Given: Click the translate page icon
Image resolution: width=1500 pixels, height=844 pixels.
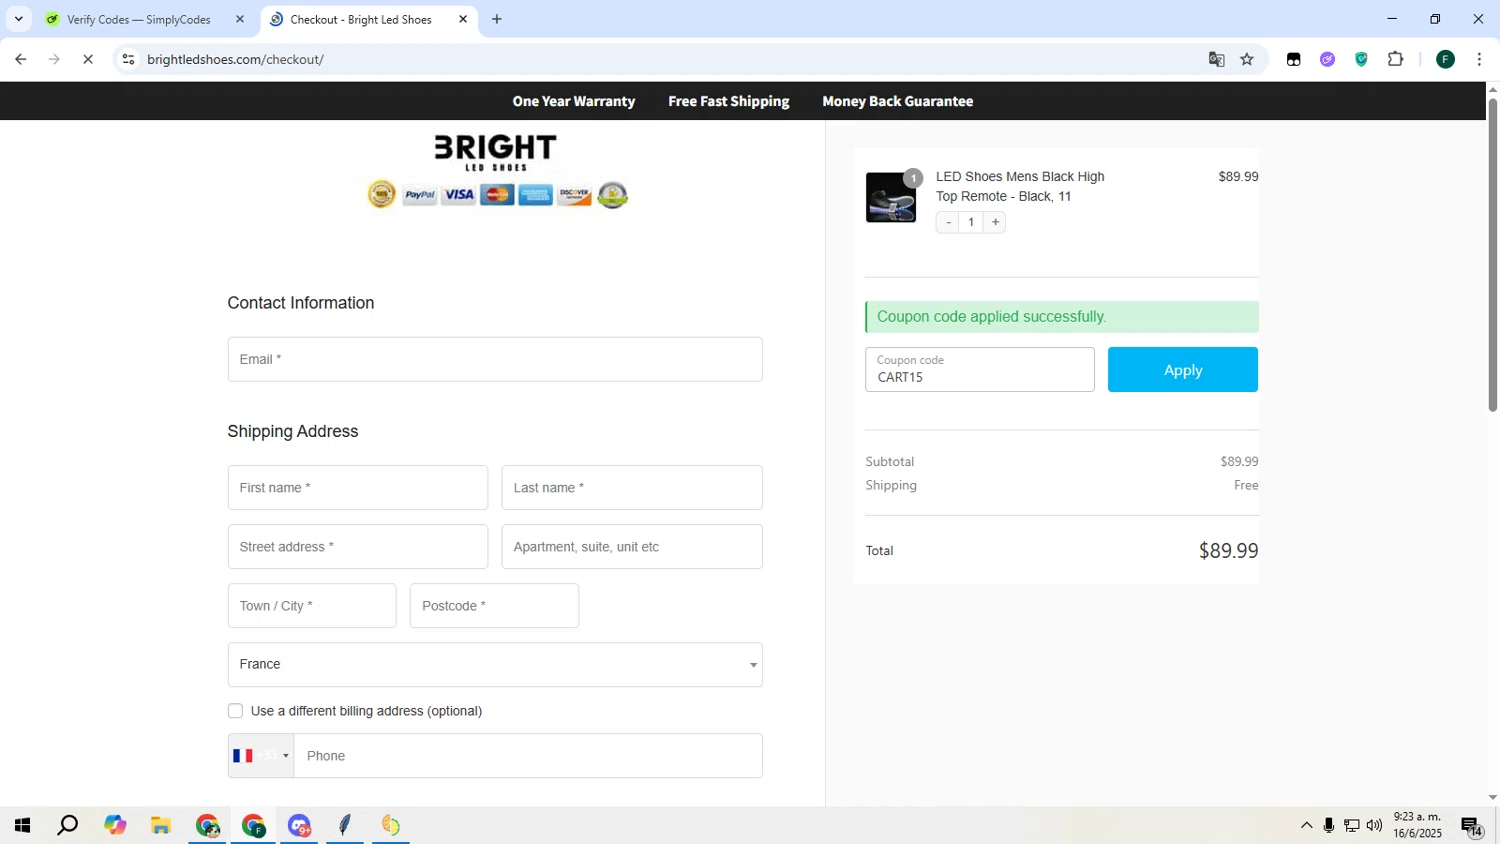Looking at the screenshot, I should pyautogui.click(x=1216, y=59).
